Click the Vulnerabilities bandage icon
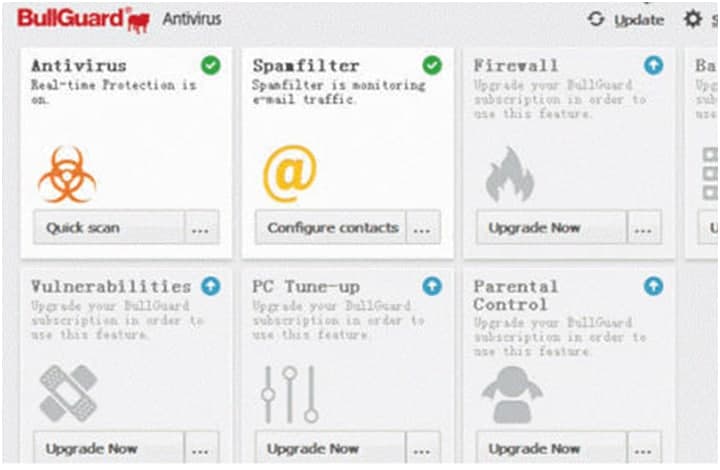720x470 pixels. [68, 393]
